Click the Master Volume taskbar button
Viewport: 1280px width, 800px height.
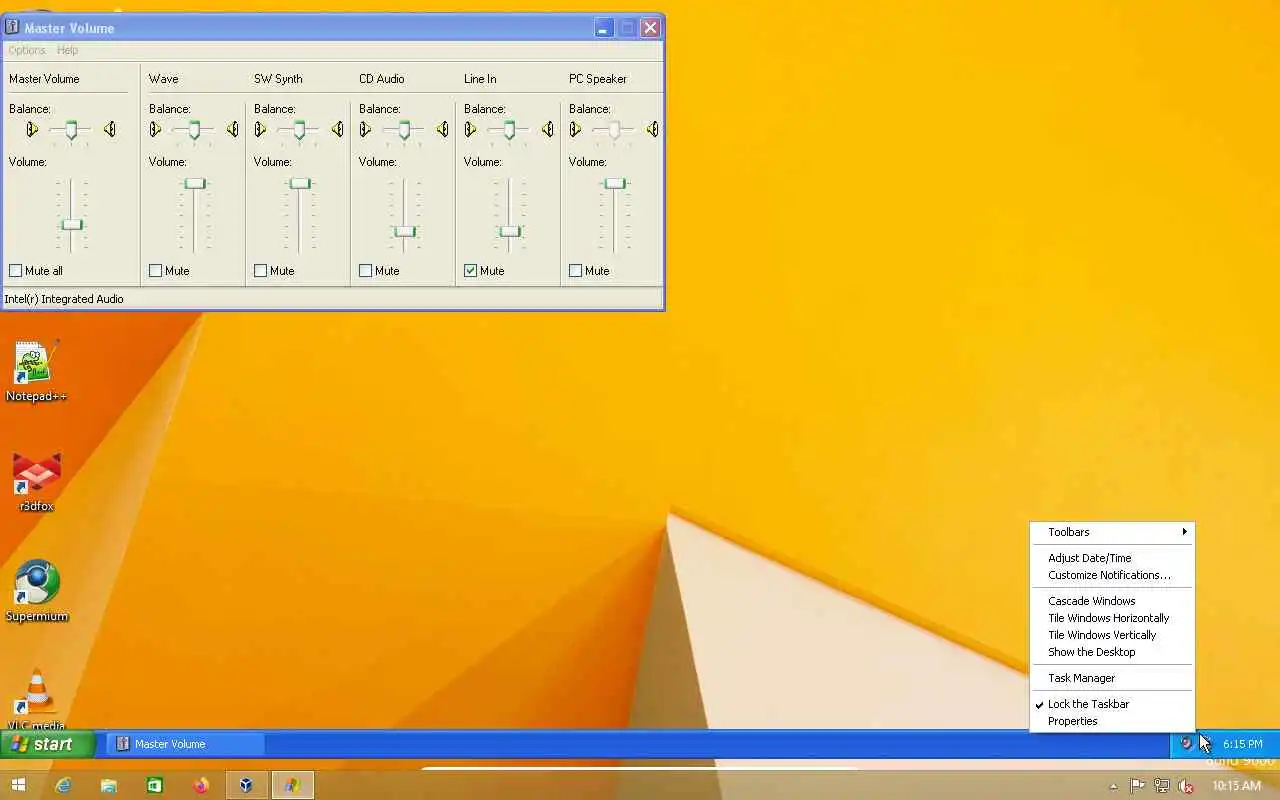[x=186, y=744]
